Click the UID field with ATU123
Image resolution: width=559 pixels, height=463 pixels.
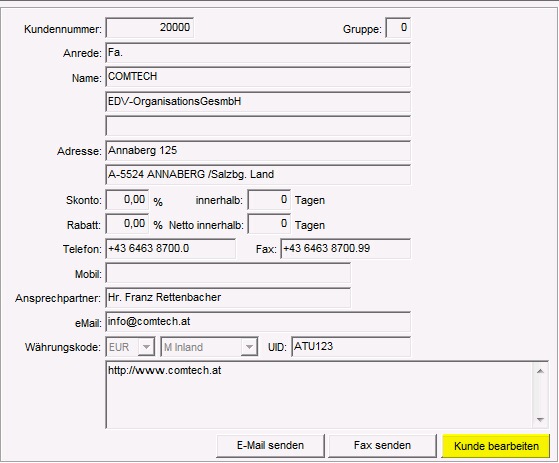coord(351,346)
